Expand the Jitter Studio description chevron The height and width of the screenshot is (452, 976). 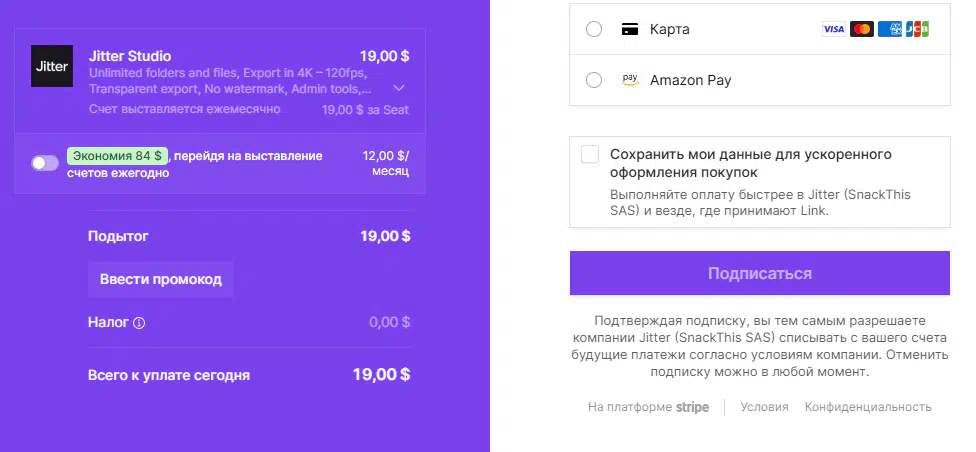coord(400,87)
